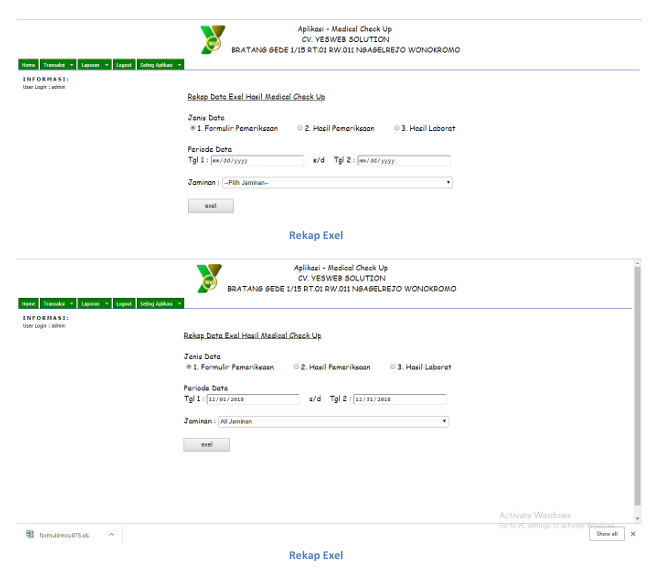
Task: Click scrollbar down arrow in lower window
Action: [x=637, y=518]
